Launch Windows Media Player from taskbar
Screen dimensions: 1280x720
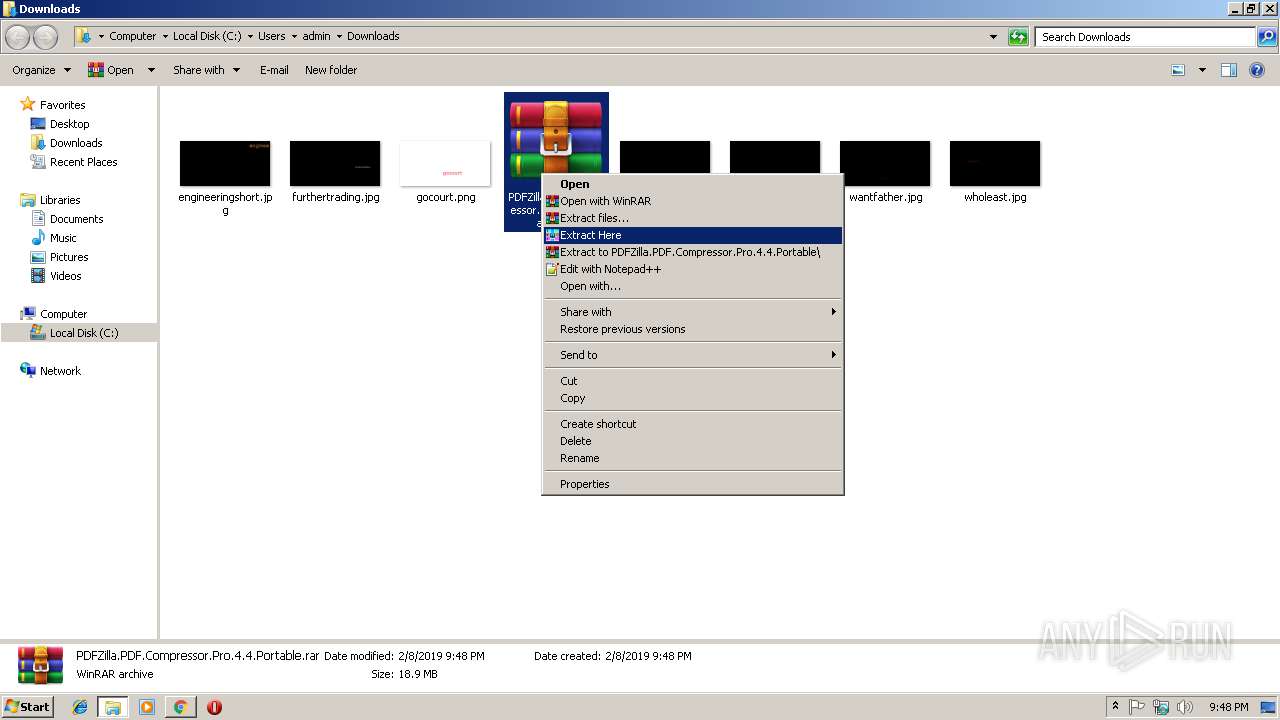coord(147,707)
